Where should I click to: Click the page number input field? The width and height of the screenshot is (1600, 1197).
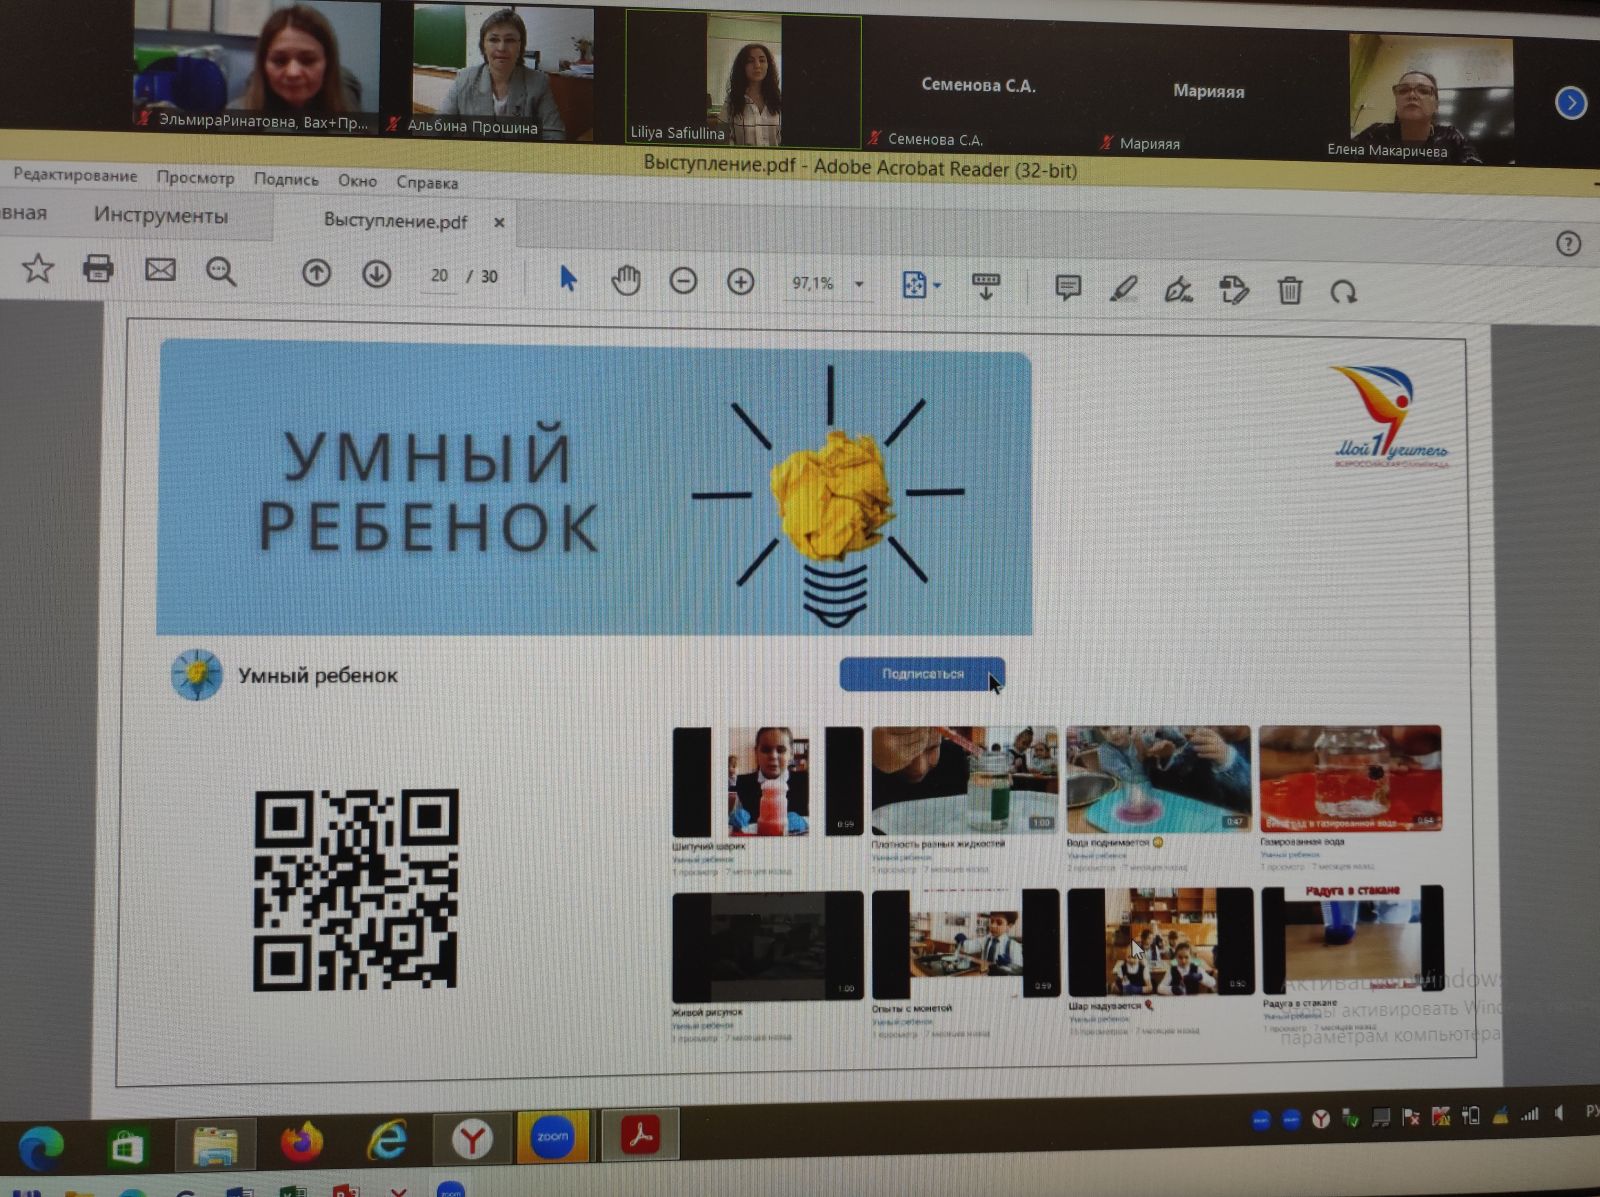tap(439, 276)
